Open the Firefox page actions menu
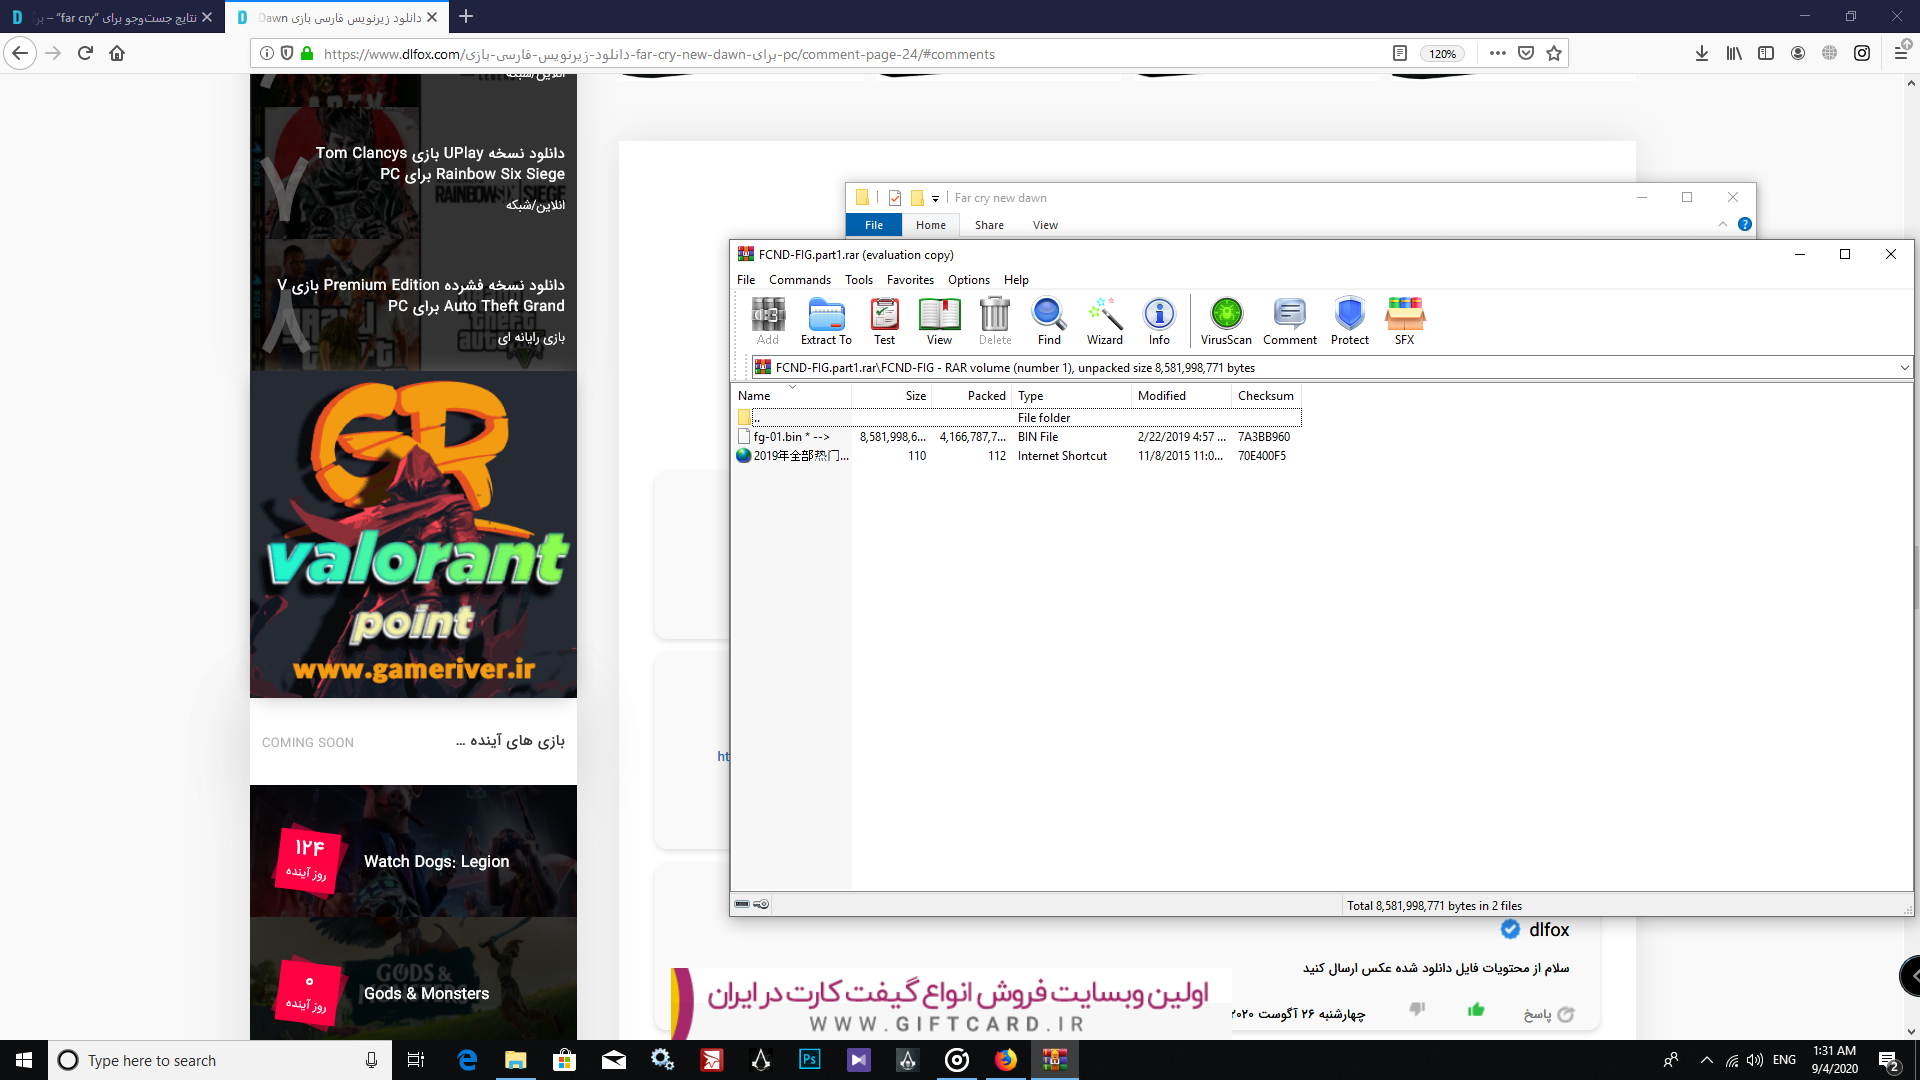This screenshot has height=1080, width=1920. tap(1497, 54)
